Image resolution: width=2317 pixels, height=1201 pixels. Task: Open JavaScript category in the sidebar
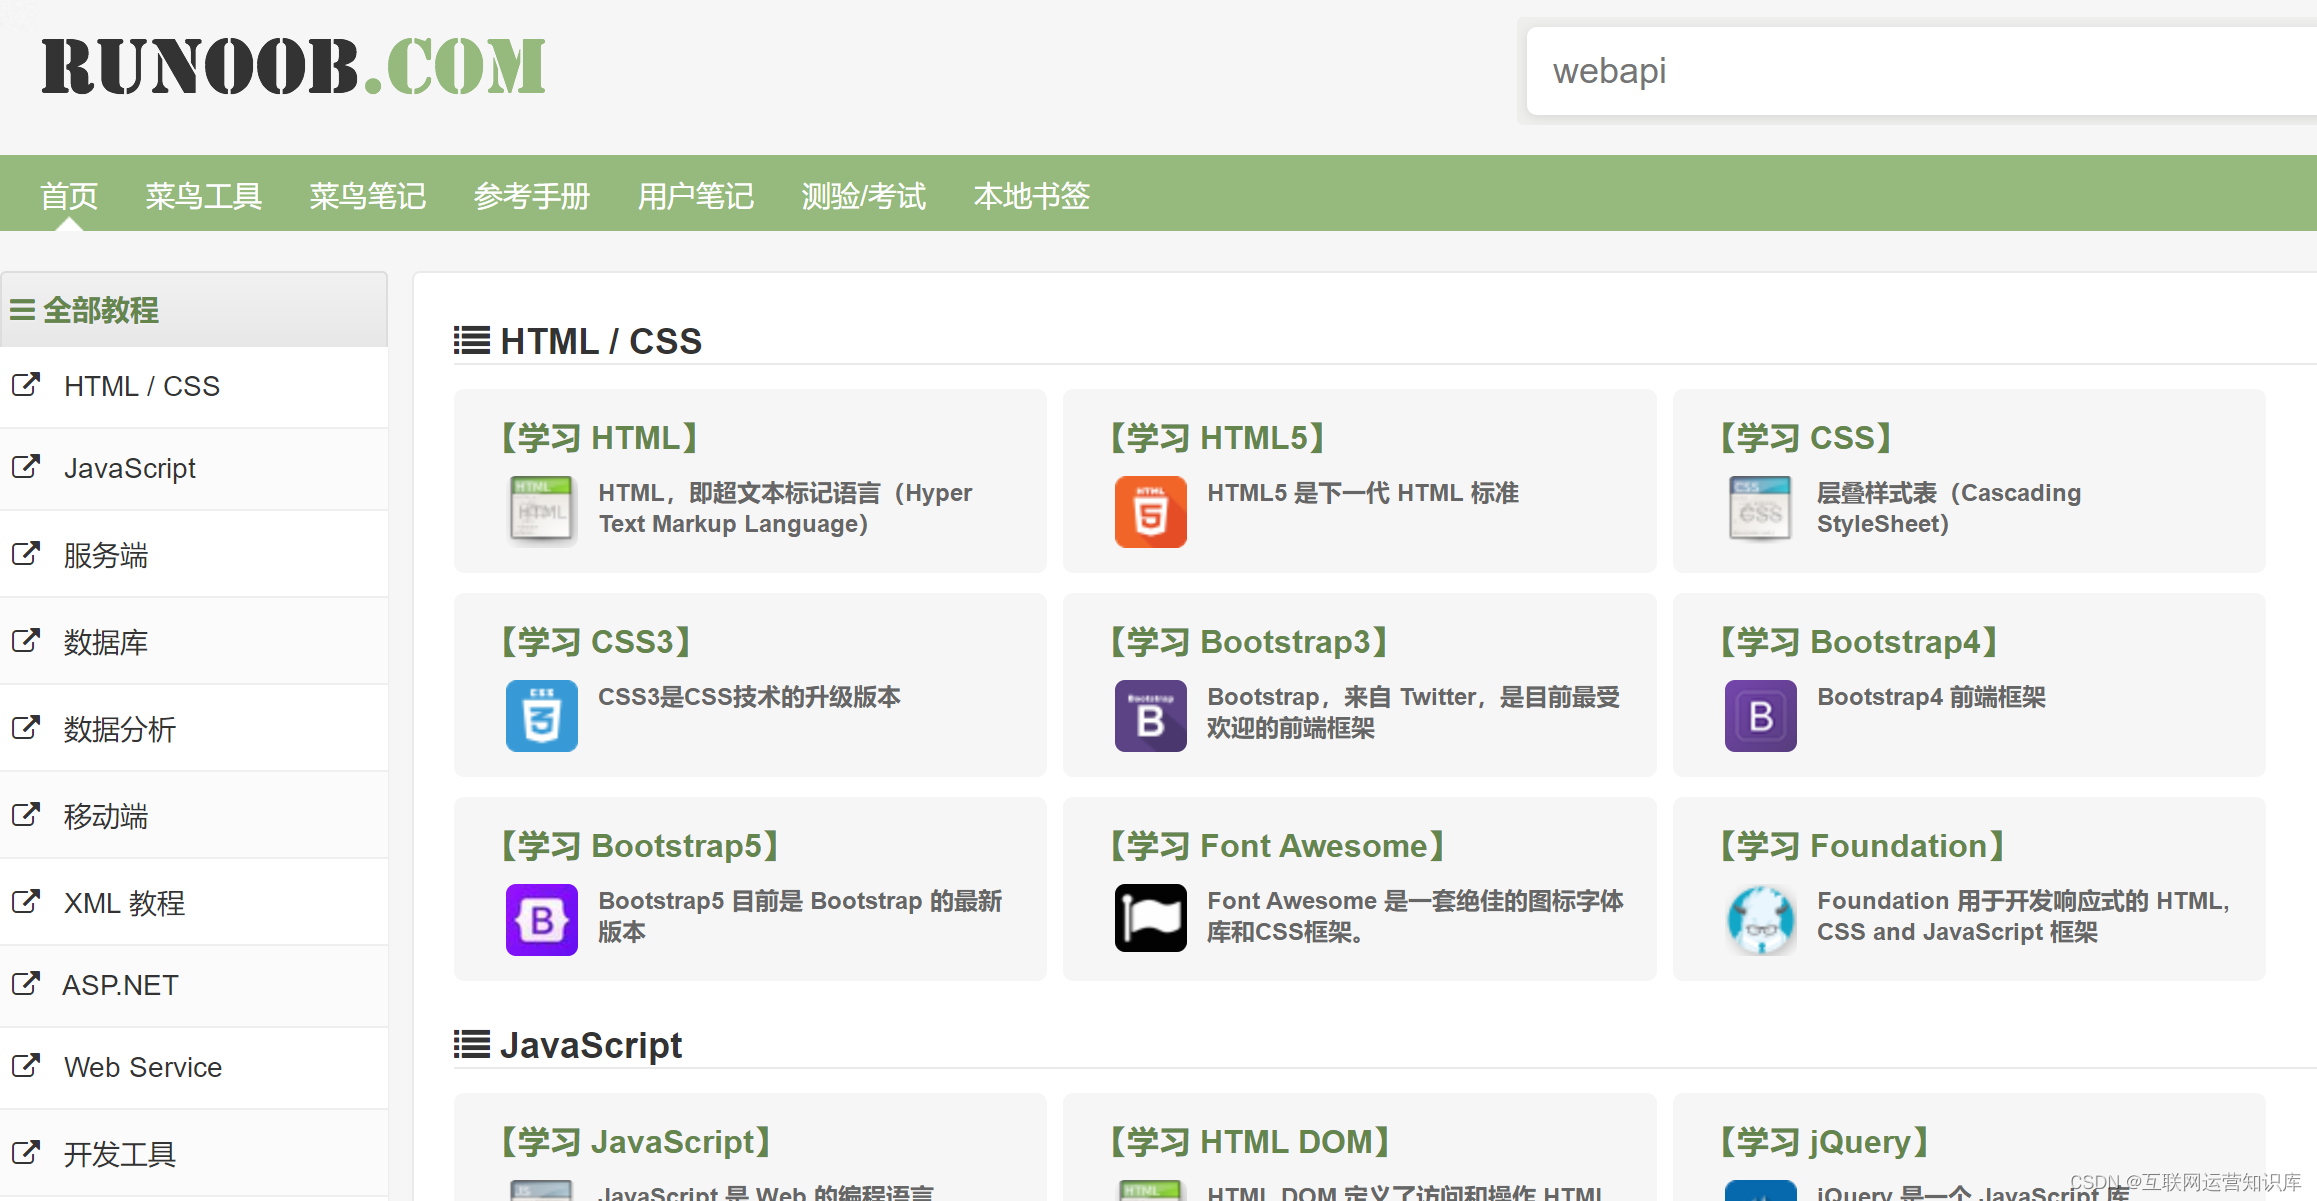click(x=130, y=468)
